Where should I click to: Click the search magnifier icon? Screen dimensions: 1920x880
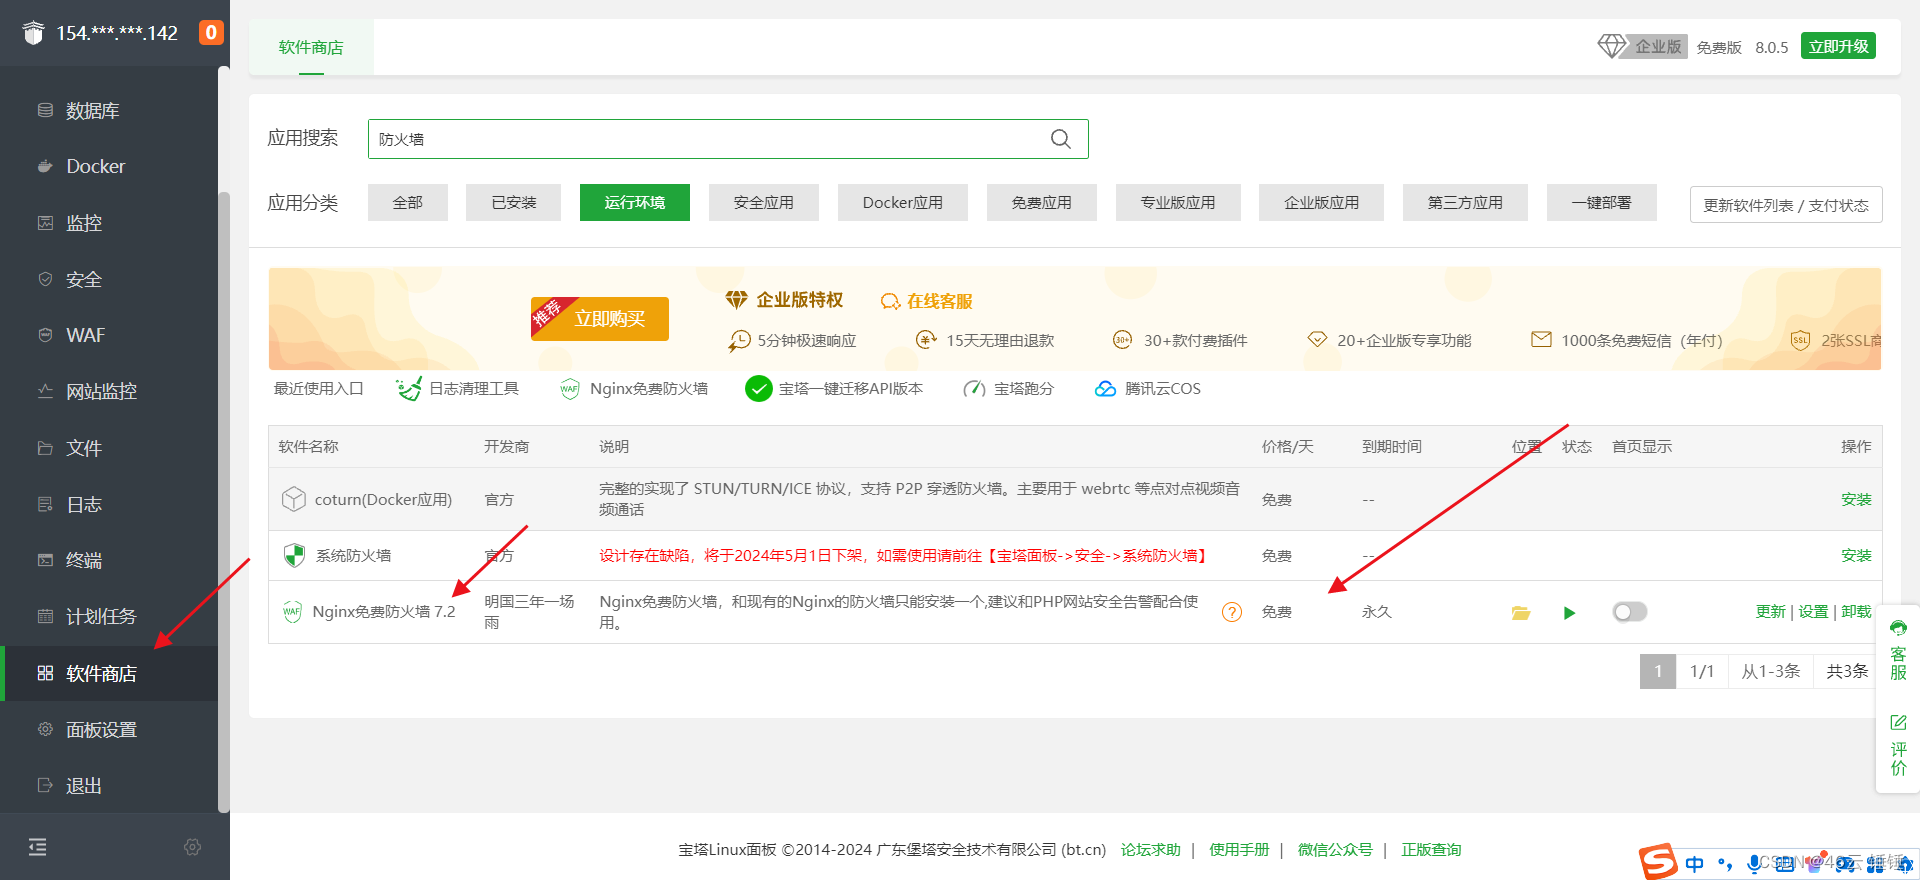point(1061,139)
